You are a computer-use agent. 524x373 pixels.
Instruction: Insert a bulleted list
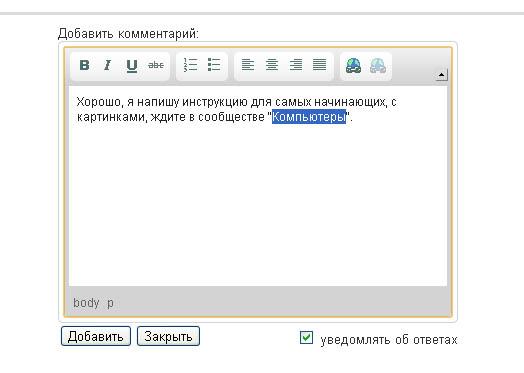pos(214,65)
